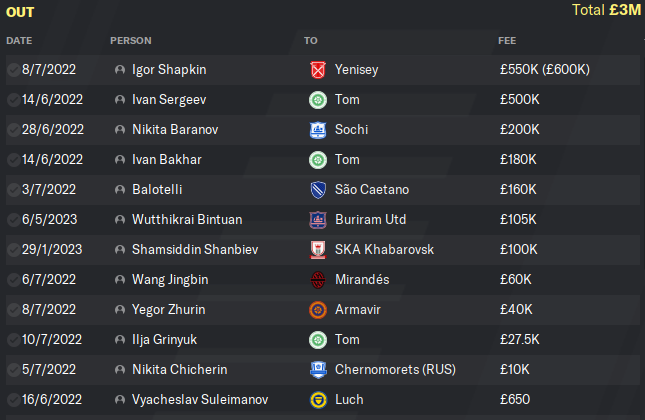Sort by the TO column header
Viewport: 645px width, 420px height.
click(x=311, y=41)
